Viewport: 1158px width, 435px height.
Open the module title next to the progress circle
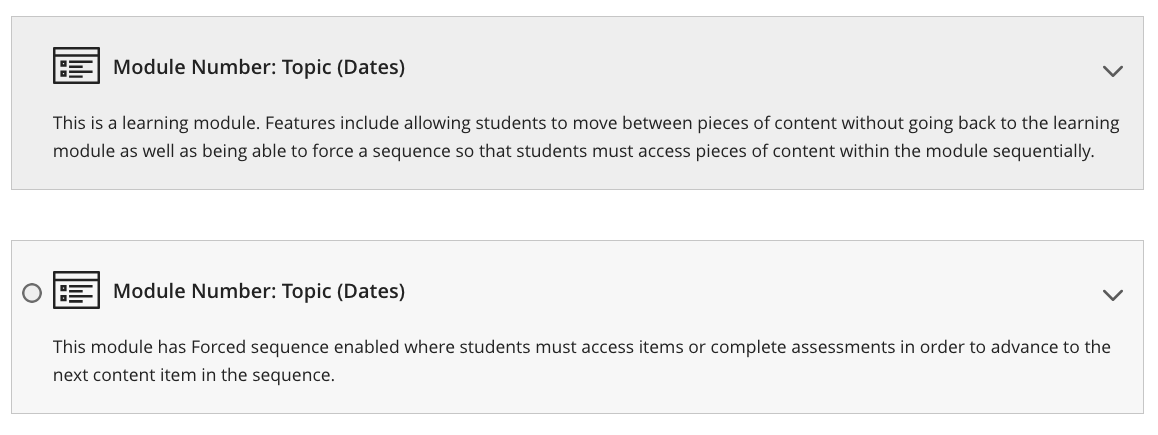258,291
